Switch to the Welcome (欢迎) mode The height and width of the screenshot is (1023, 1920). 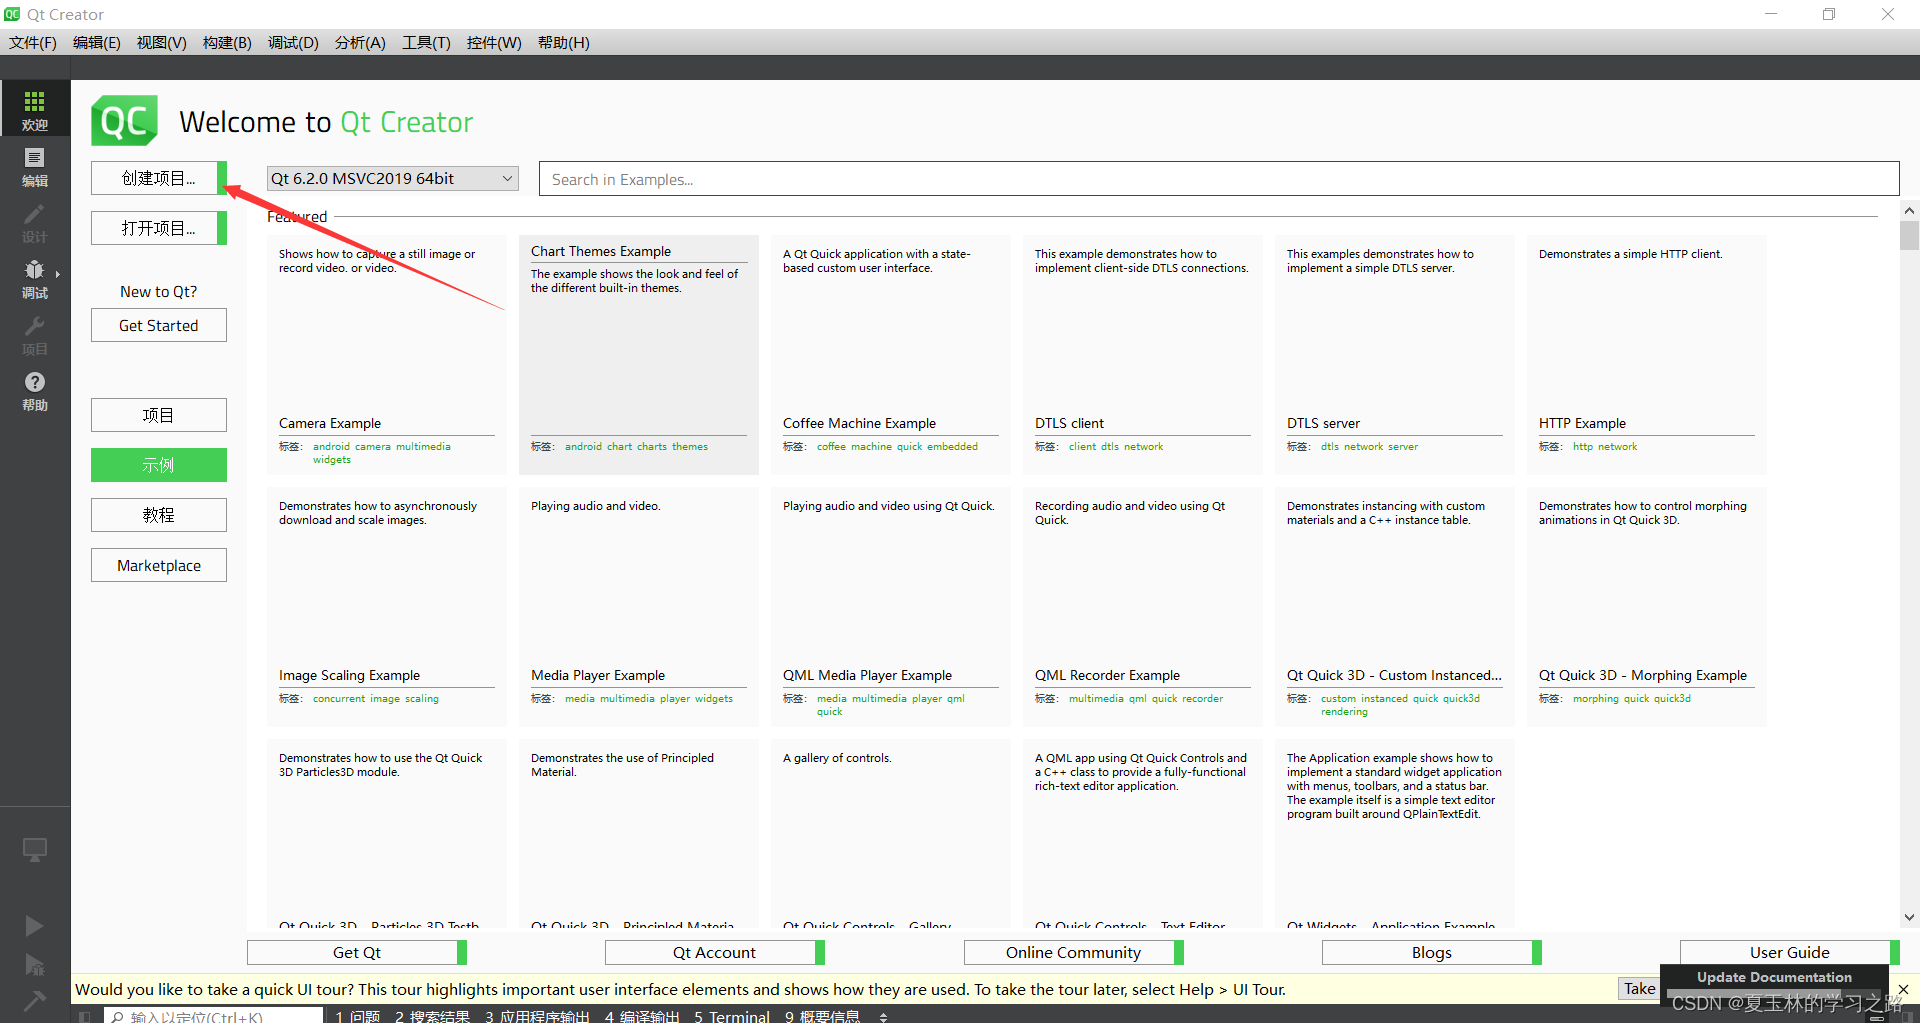pyautogui.click(x=35, y=109)
